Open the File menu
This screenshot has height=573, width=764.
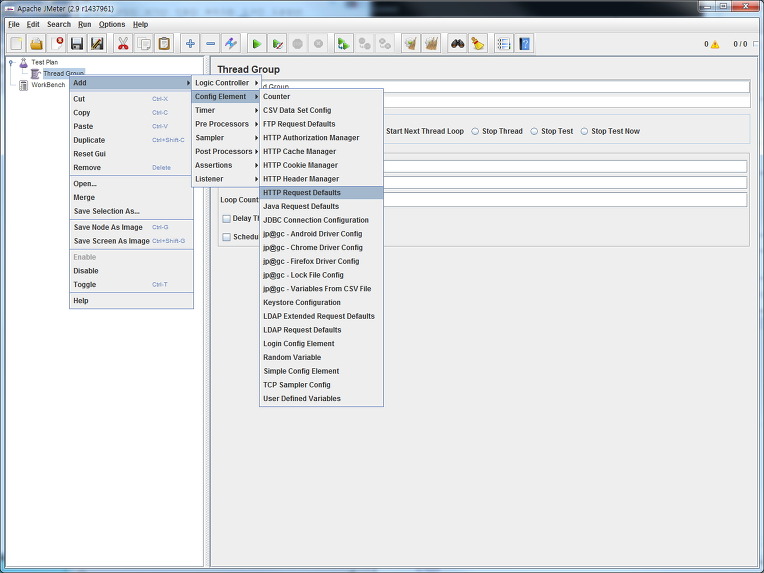click(14, 24)
